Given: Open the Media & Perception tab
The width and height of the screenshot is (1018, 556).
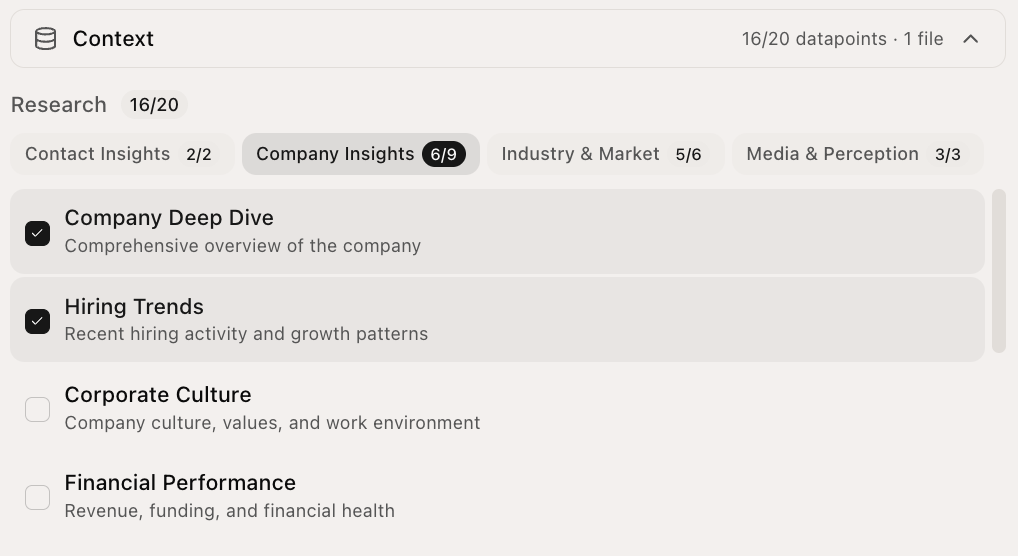Looking at the screenshot, I should 858,154.
